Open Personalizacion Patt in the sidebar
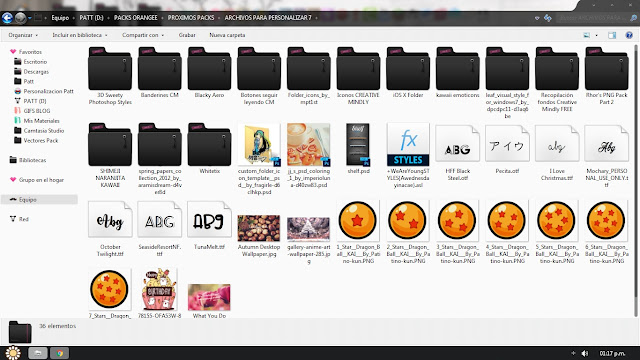This screenshot has width=640, height=360. tap(48, 91)
